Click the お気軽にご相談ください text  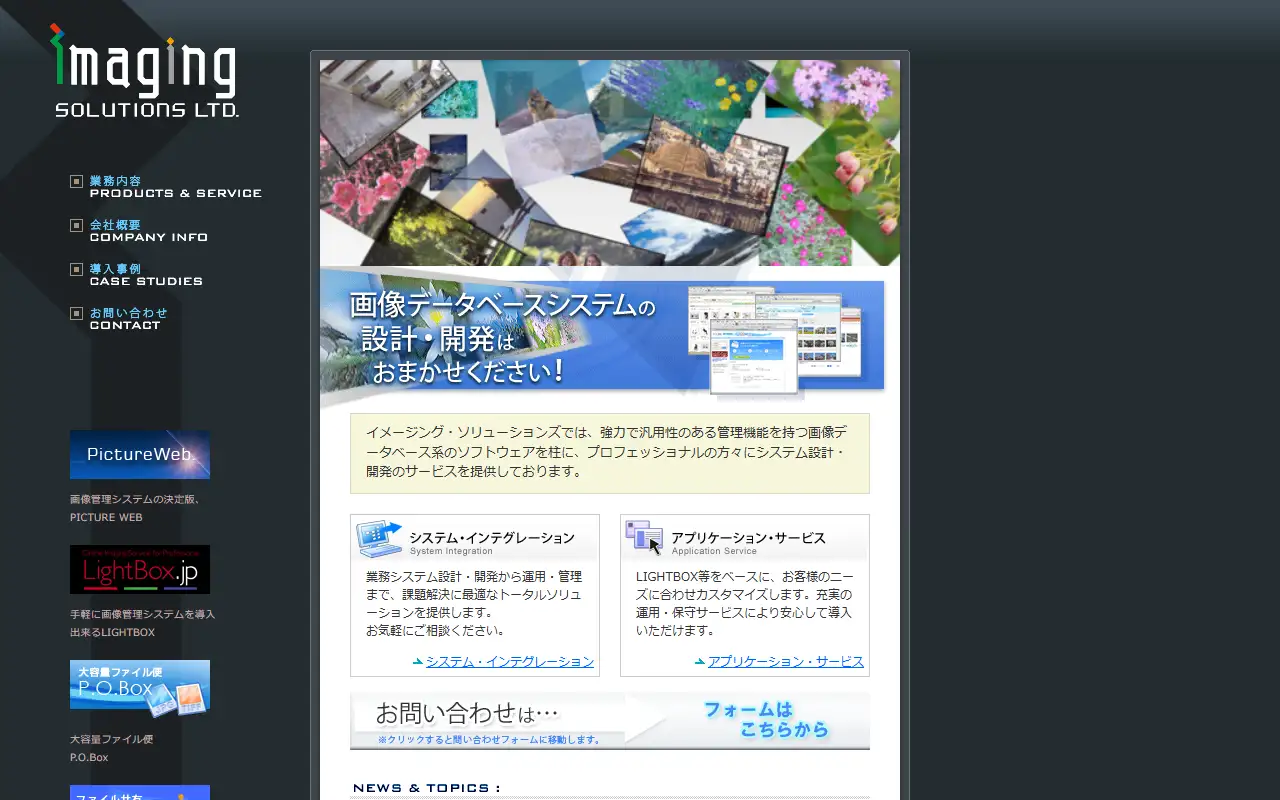[x=435, y=631]
